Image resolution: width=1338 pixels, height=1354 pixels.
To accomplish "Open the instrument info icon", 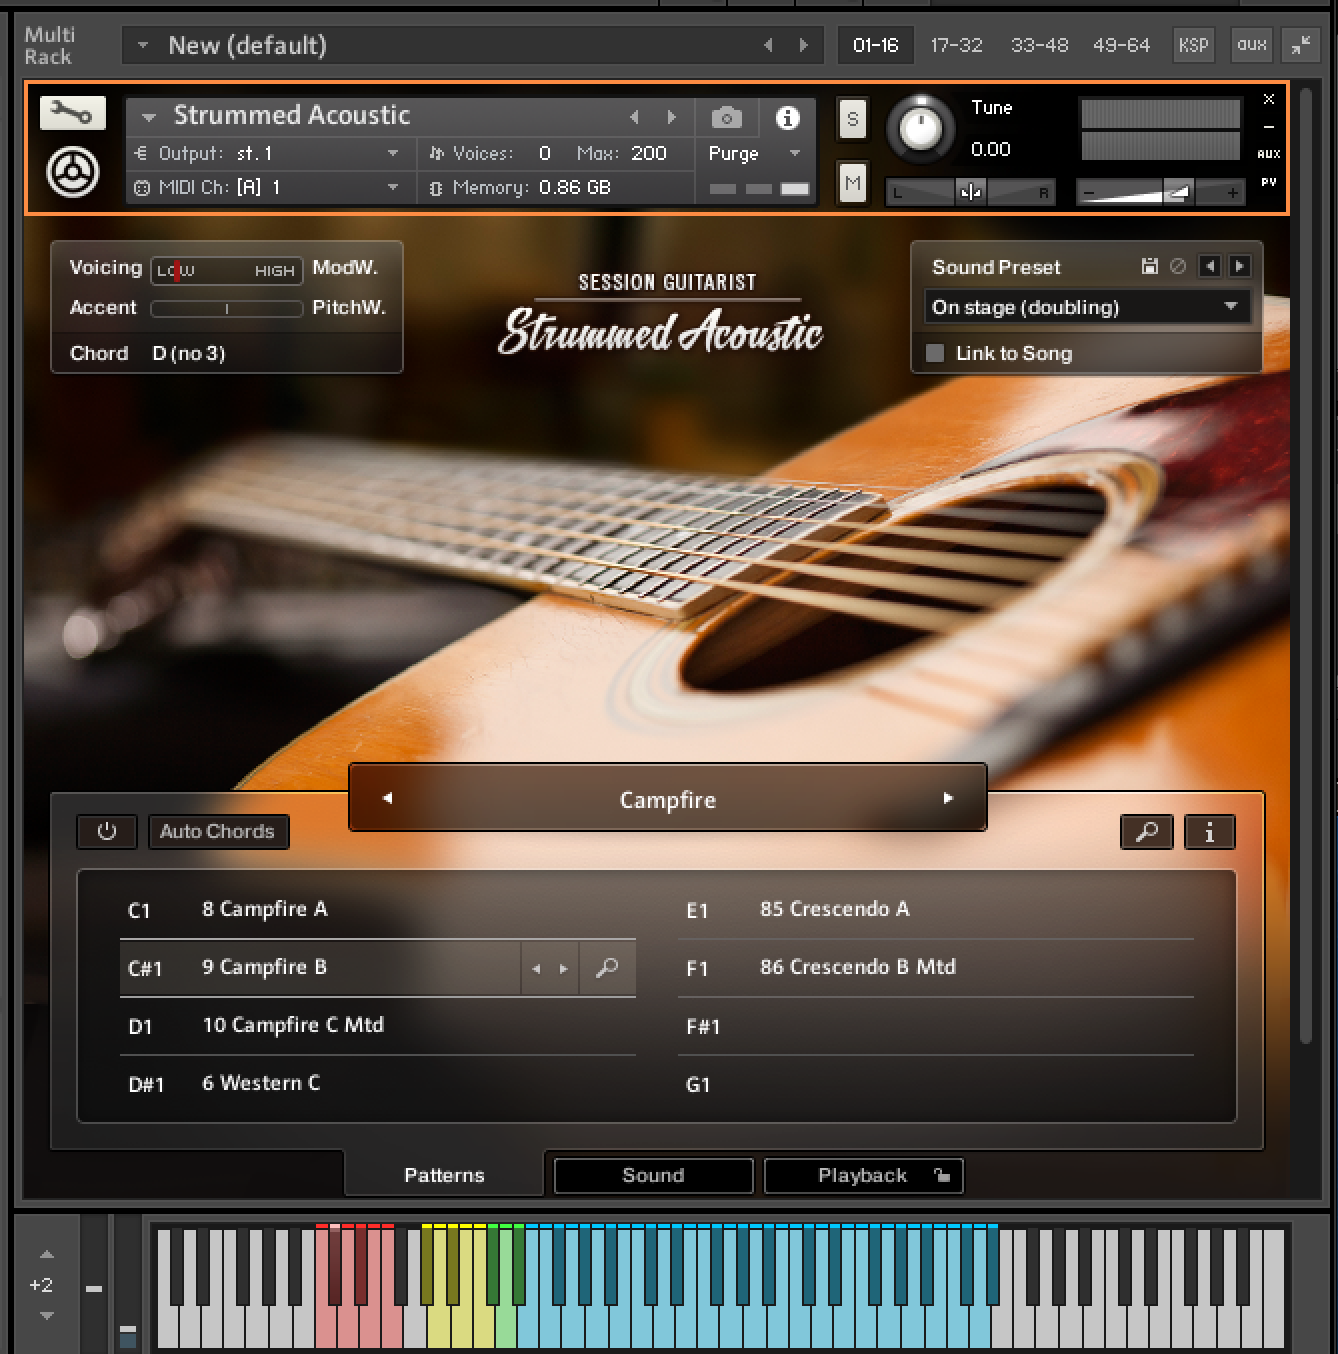I will [x=788, y=118].
